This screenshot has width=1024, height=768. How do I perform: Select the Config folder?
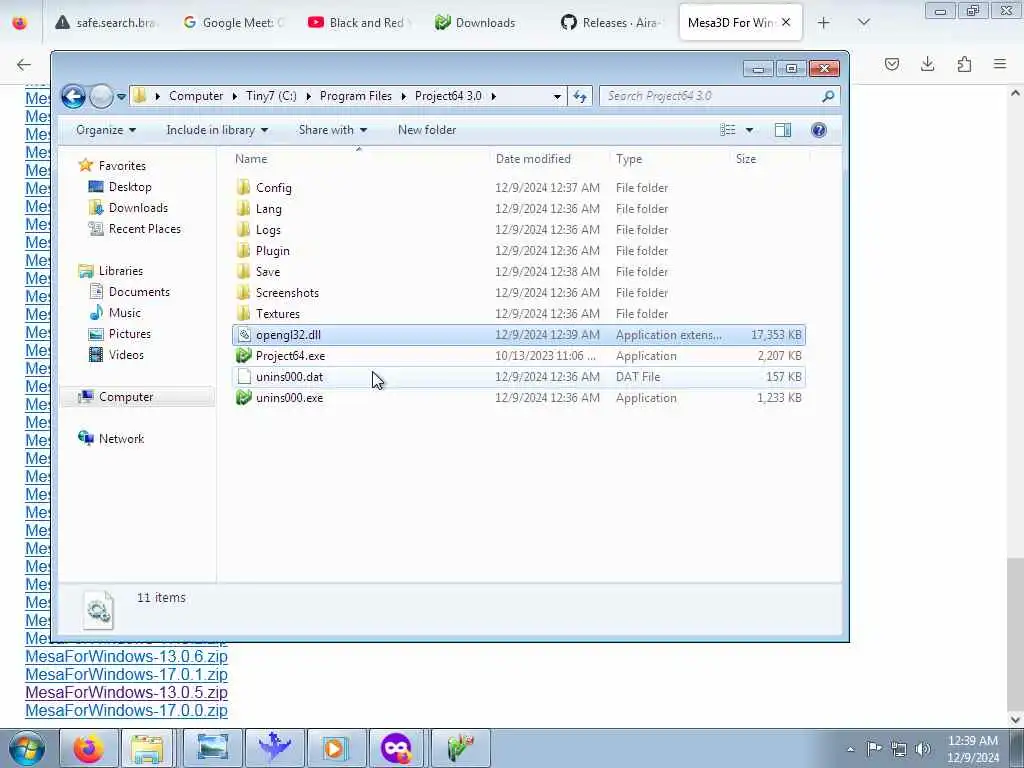[x=519, y=188]
